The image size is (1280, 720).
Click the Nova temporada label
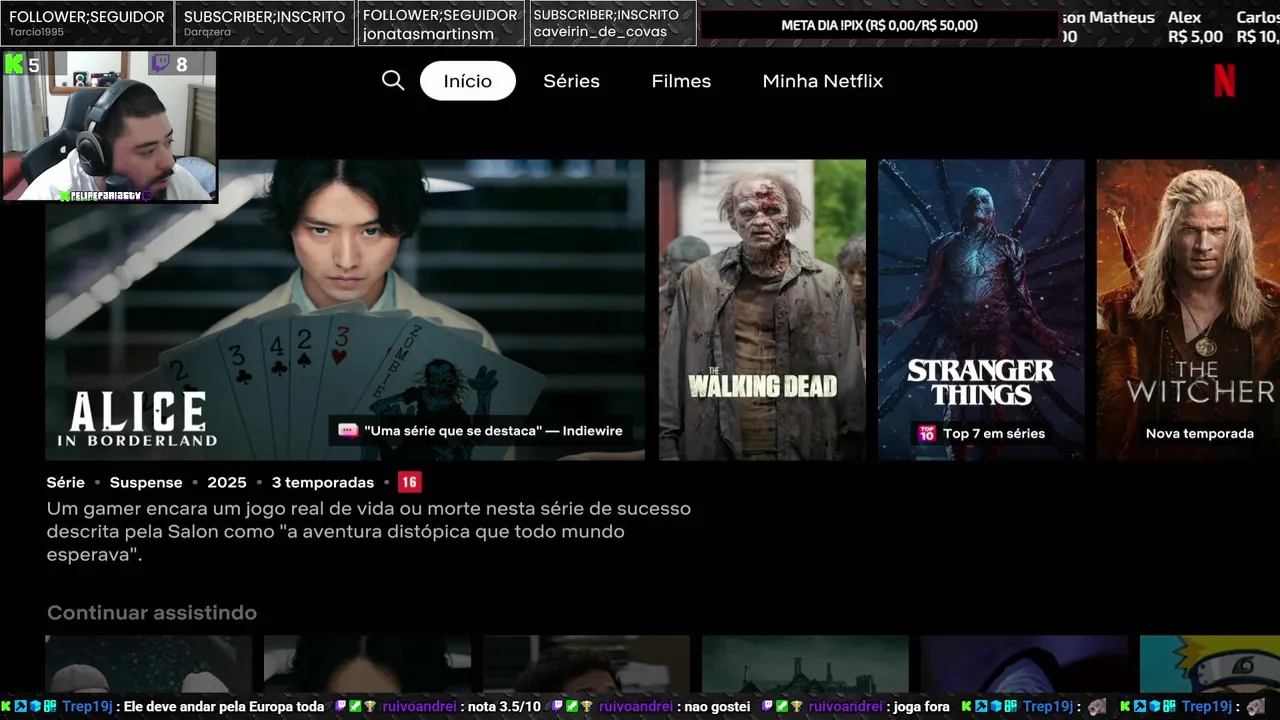1200,433
